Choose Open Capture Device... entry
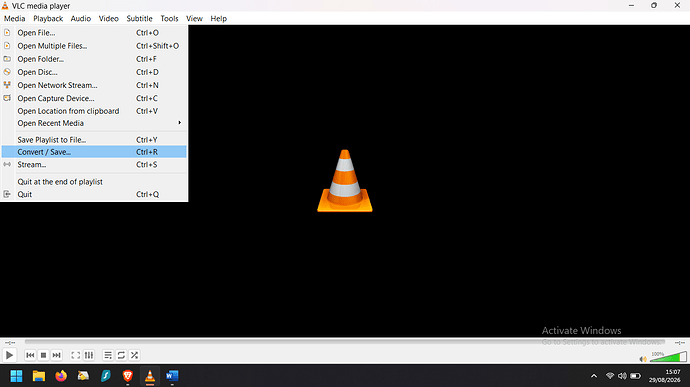This screenshot has height=387, width=690. [94, 98]
